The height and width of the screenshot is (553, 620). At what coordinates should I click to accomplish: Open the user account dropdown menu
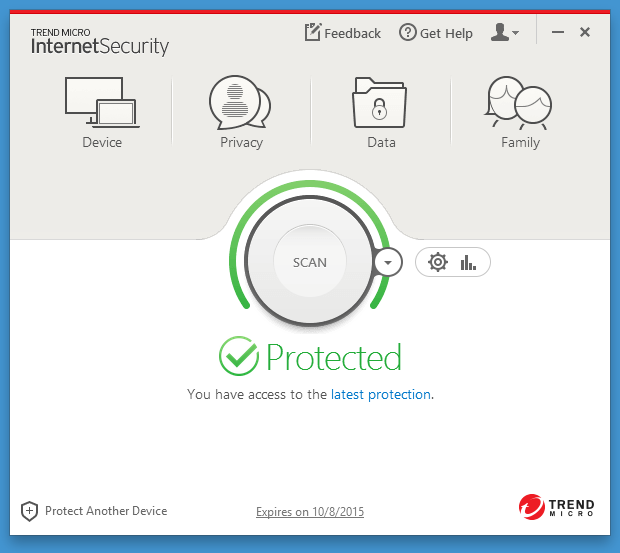point(505,33)
